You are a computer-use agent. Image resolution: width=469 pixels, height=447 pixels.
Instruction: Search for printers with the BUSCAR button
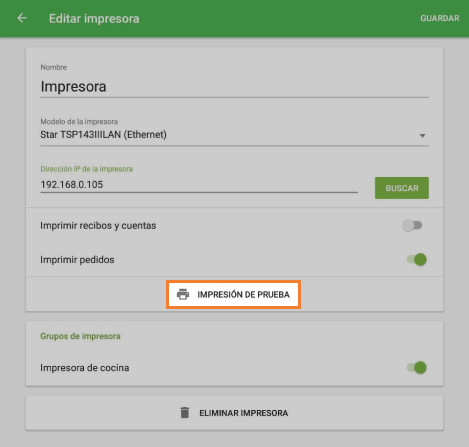click(x=402, y=188)
